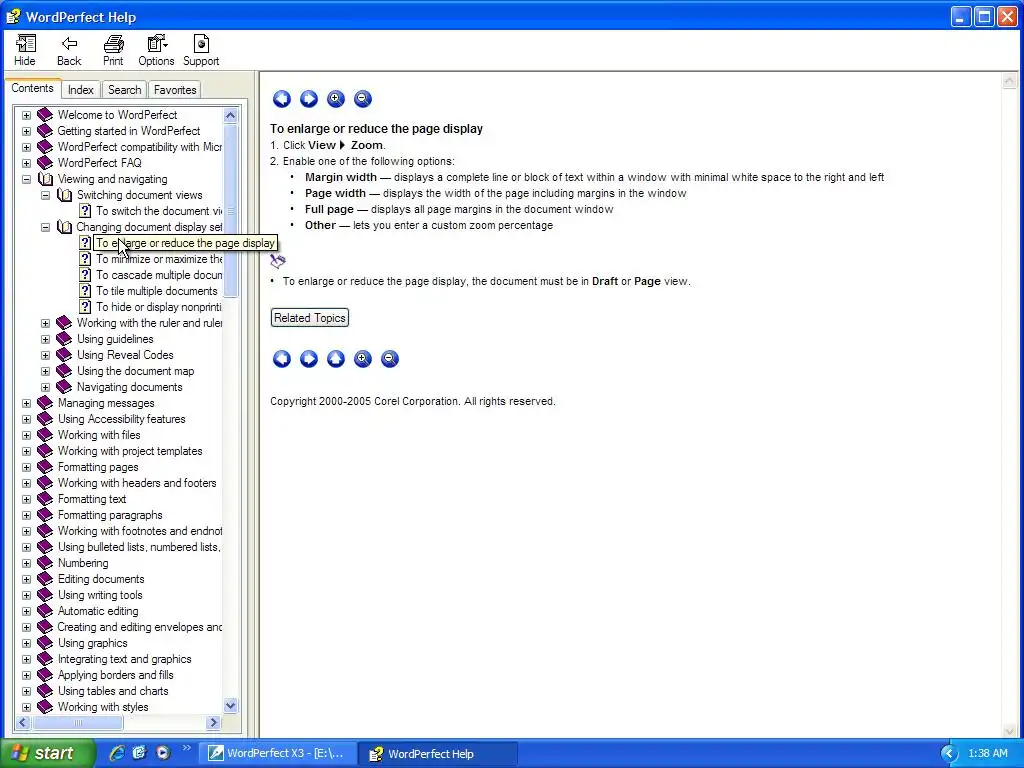1024x768 pixels.
Task: Click book icon next to Welcome to WordPerfect
Action: [45, 115]
